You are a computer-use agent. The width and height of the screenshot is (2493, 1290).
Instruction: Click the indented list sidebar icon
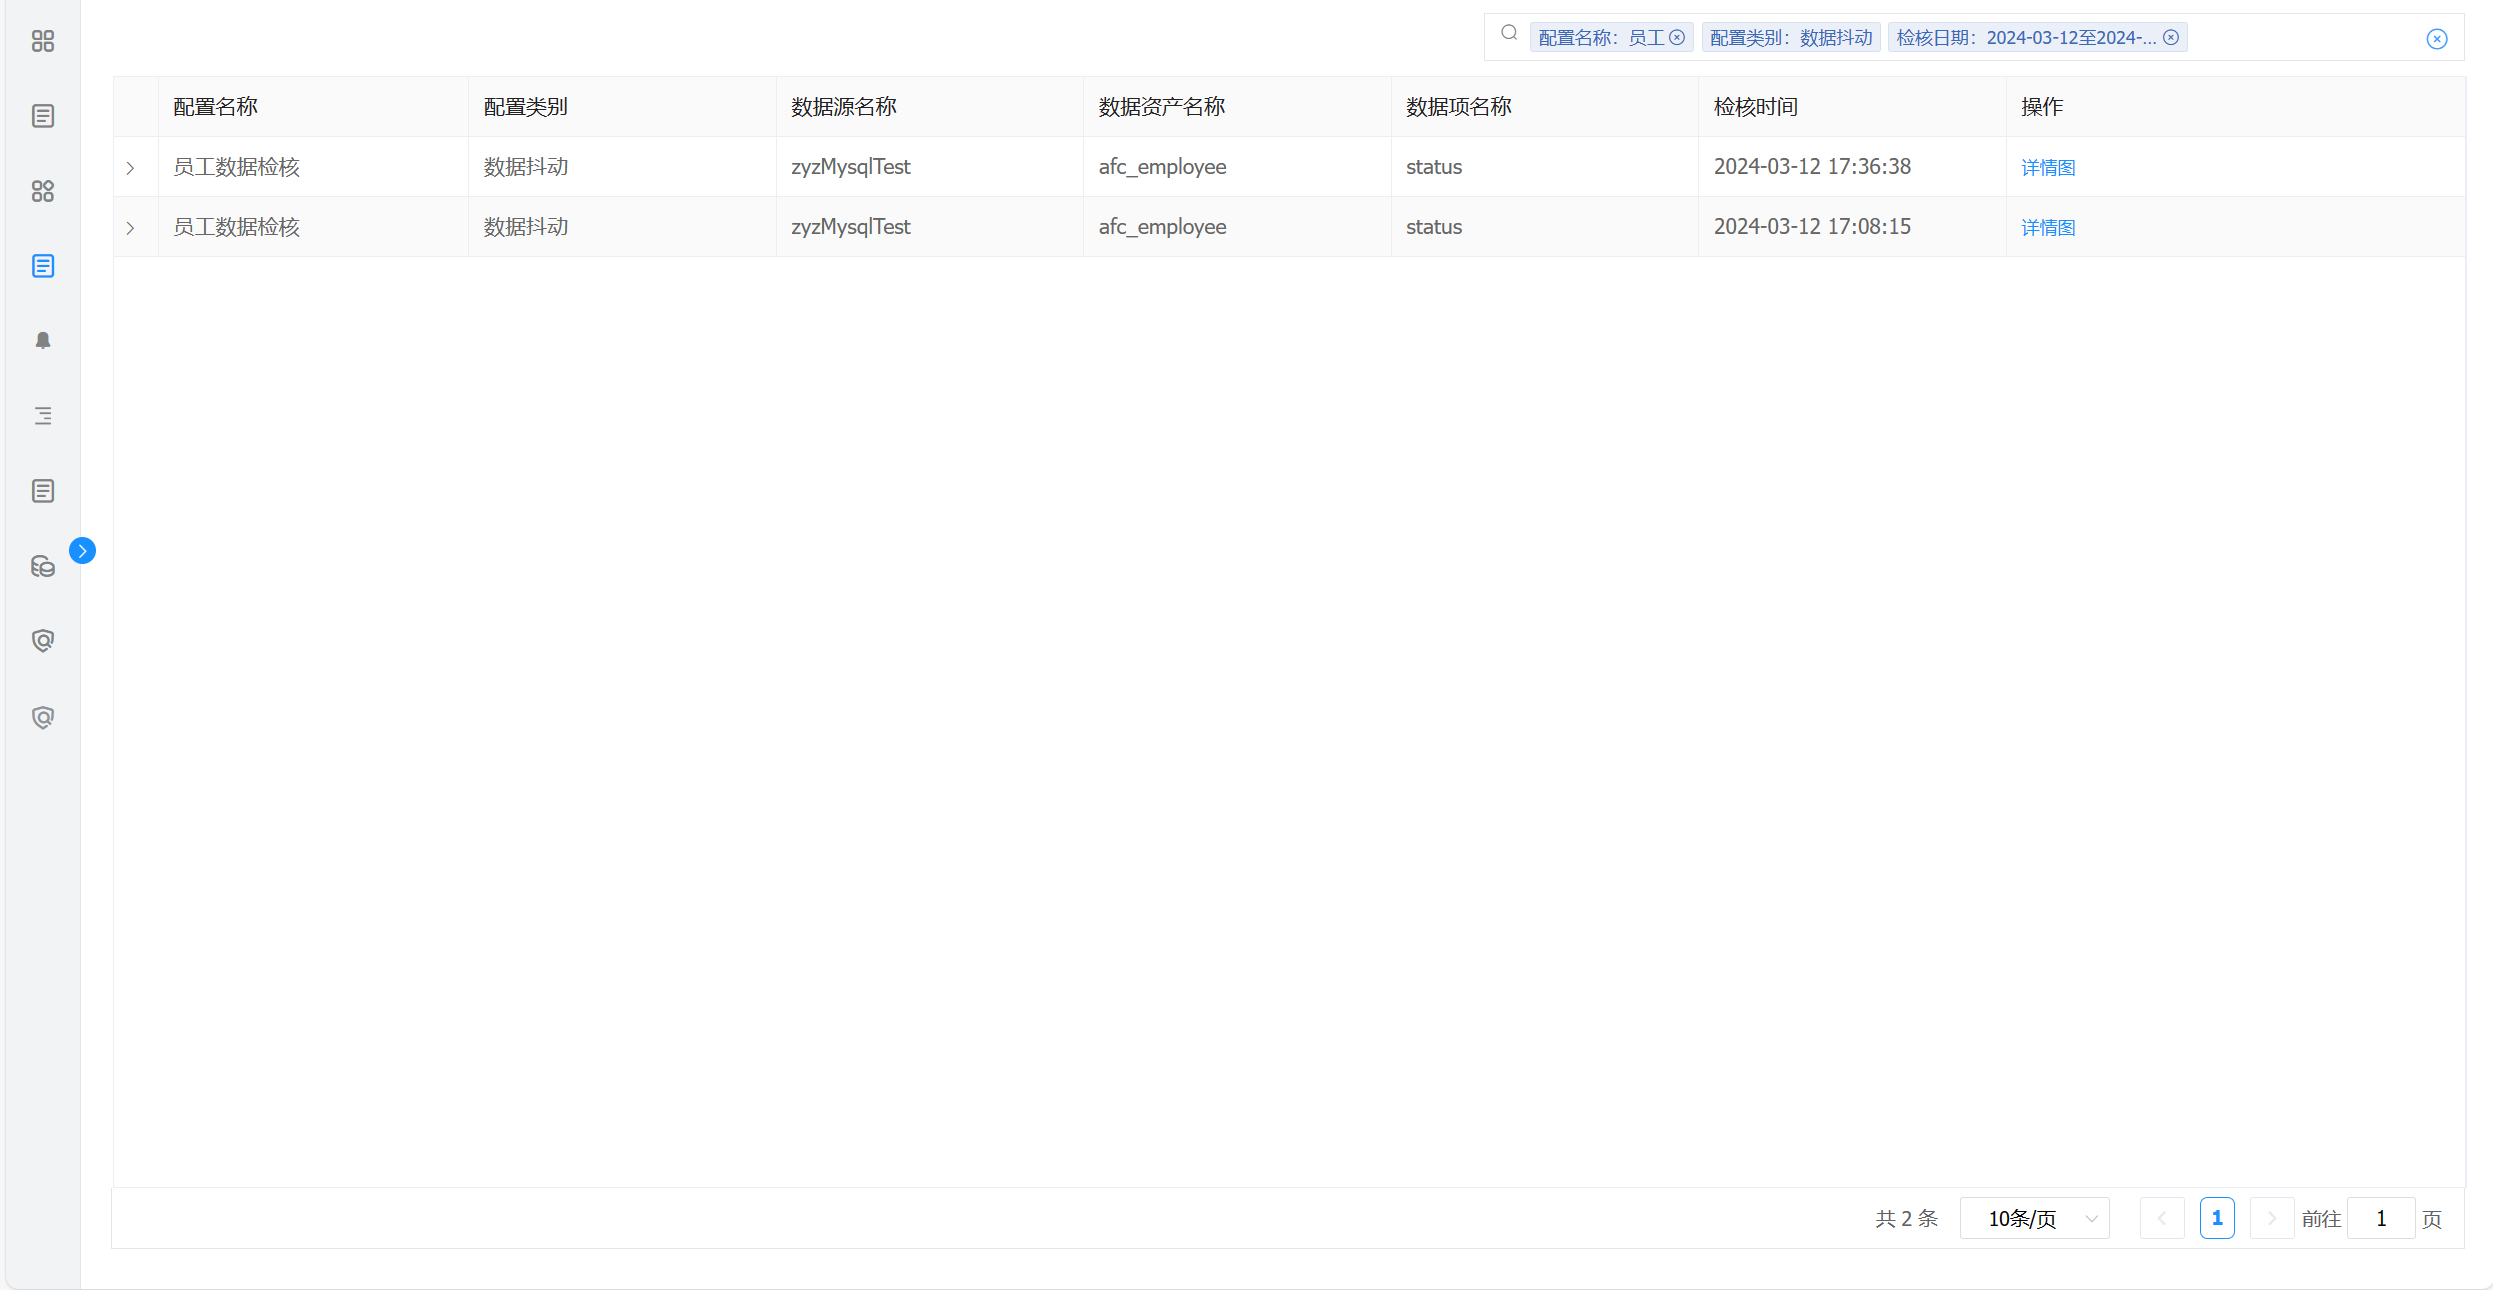(x=42, y=416)
